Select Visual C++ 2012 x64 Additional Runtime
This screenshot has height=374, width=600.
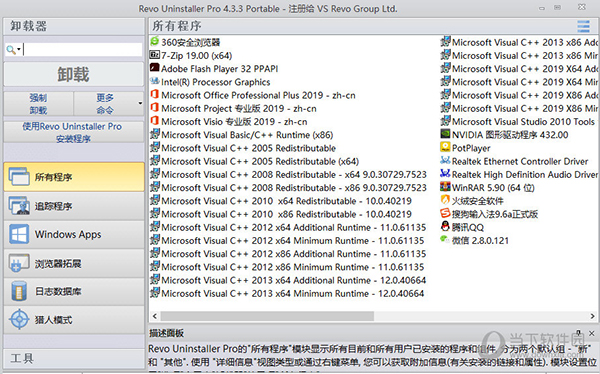[x=288, y=227]
